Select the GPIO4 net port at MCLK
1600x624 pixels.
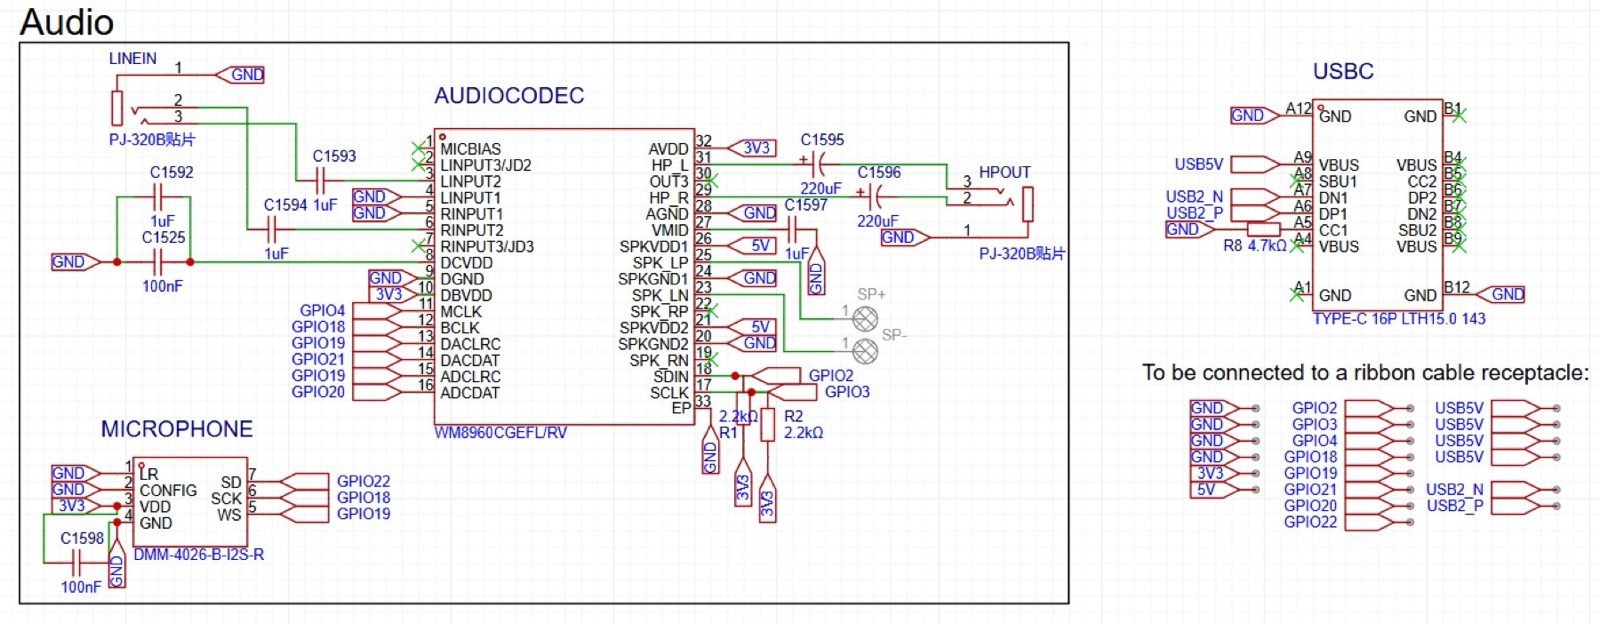(x=378, y=310)
